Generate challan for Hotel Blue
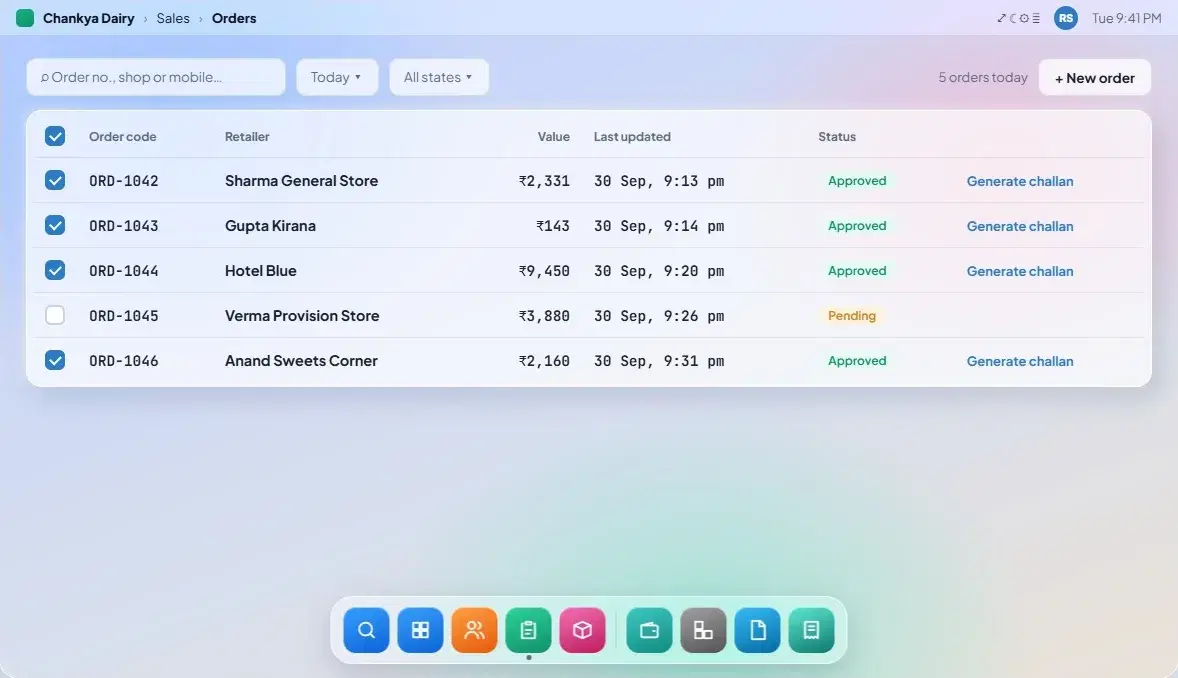Screen dimensions: 1178x678 [1019, 271]
